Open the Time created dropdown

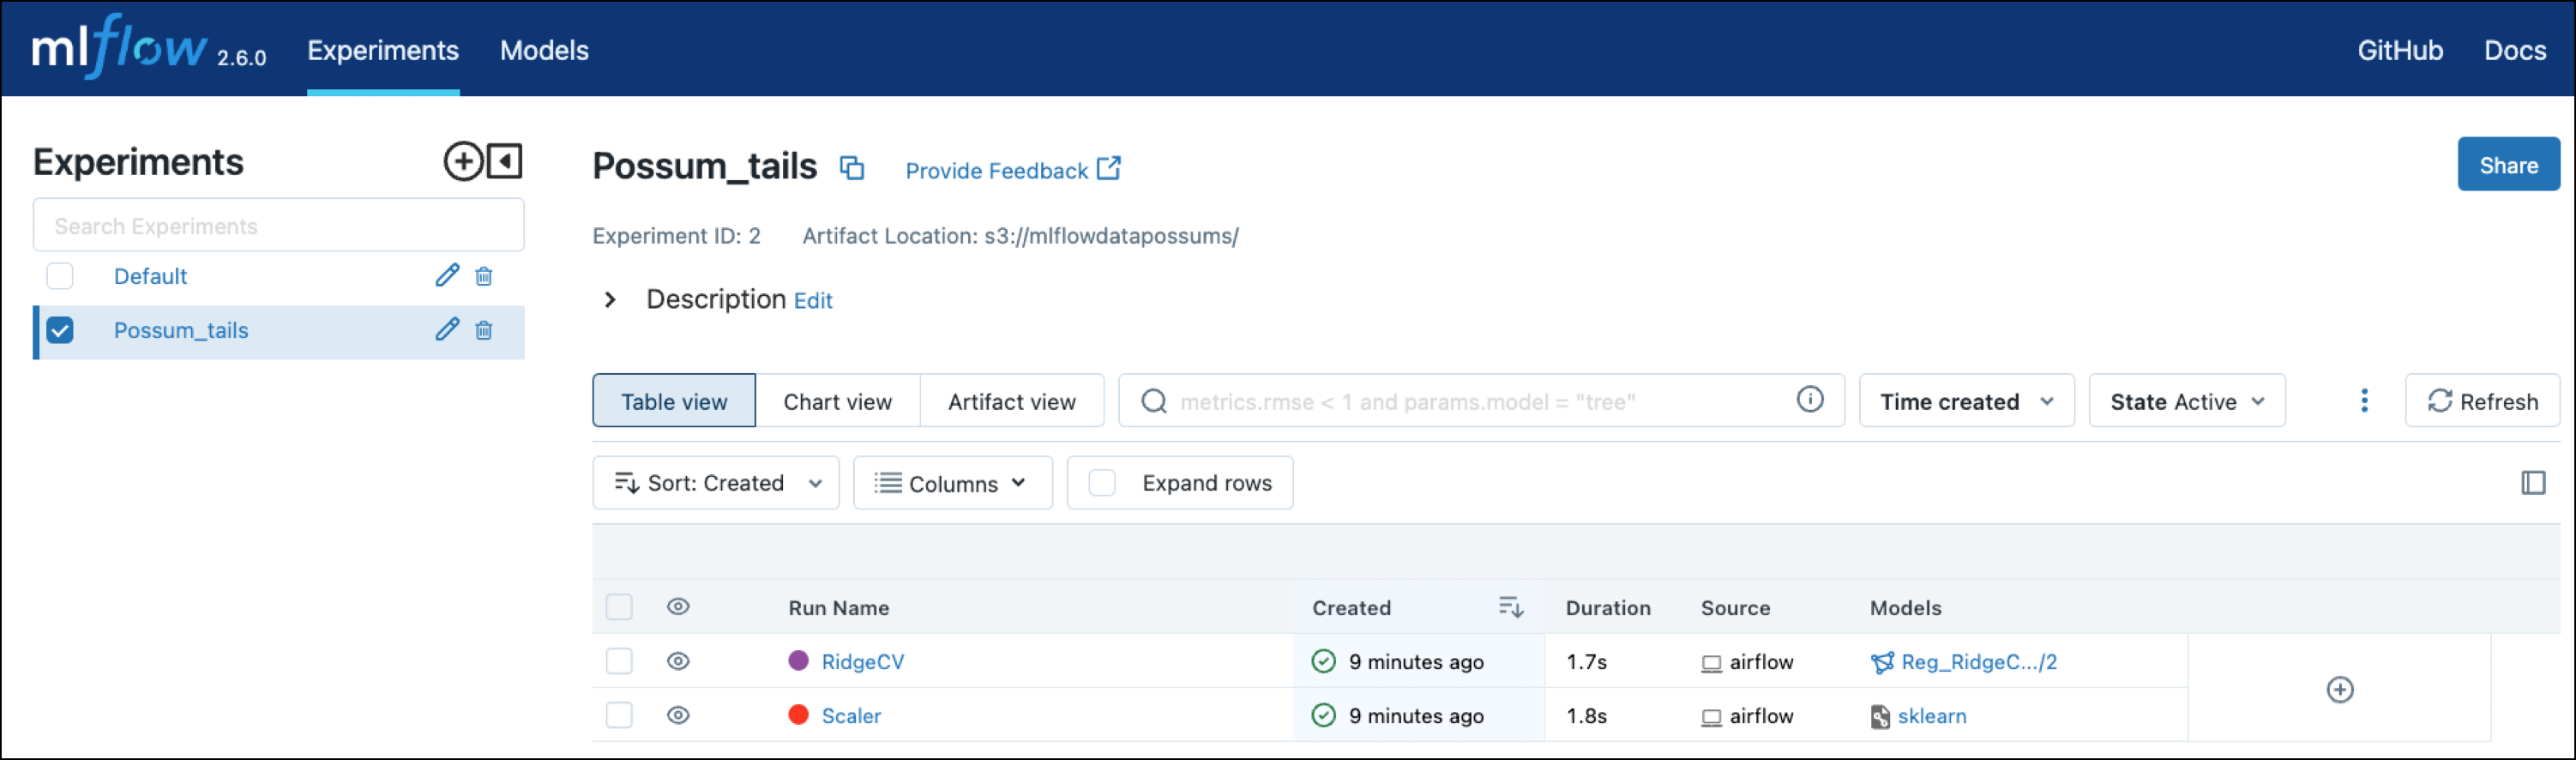tap(1965, 401)
